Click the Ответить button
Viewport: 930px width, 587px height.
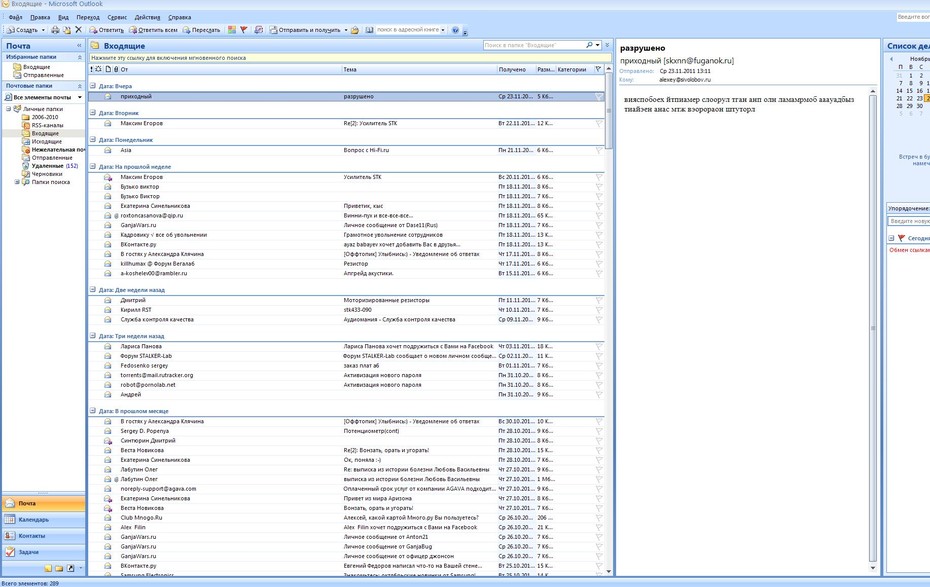[106, 30]
